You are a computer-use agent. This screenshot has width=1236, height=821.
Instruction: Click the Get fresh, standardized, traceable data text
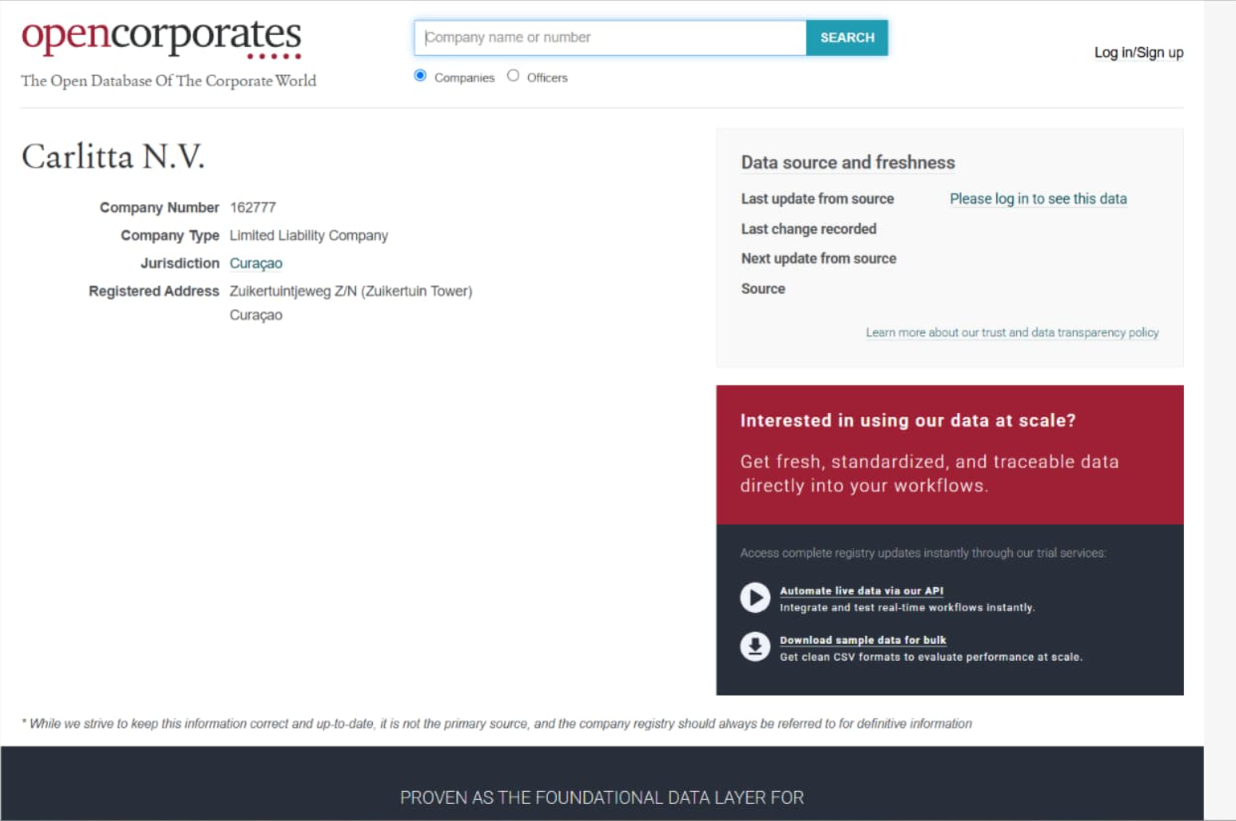pyautogui.click(x=930, y=474)
